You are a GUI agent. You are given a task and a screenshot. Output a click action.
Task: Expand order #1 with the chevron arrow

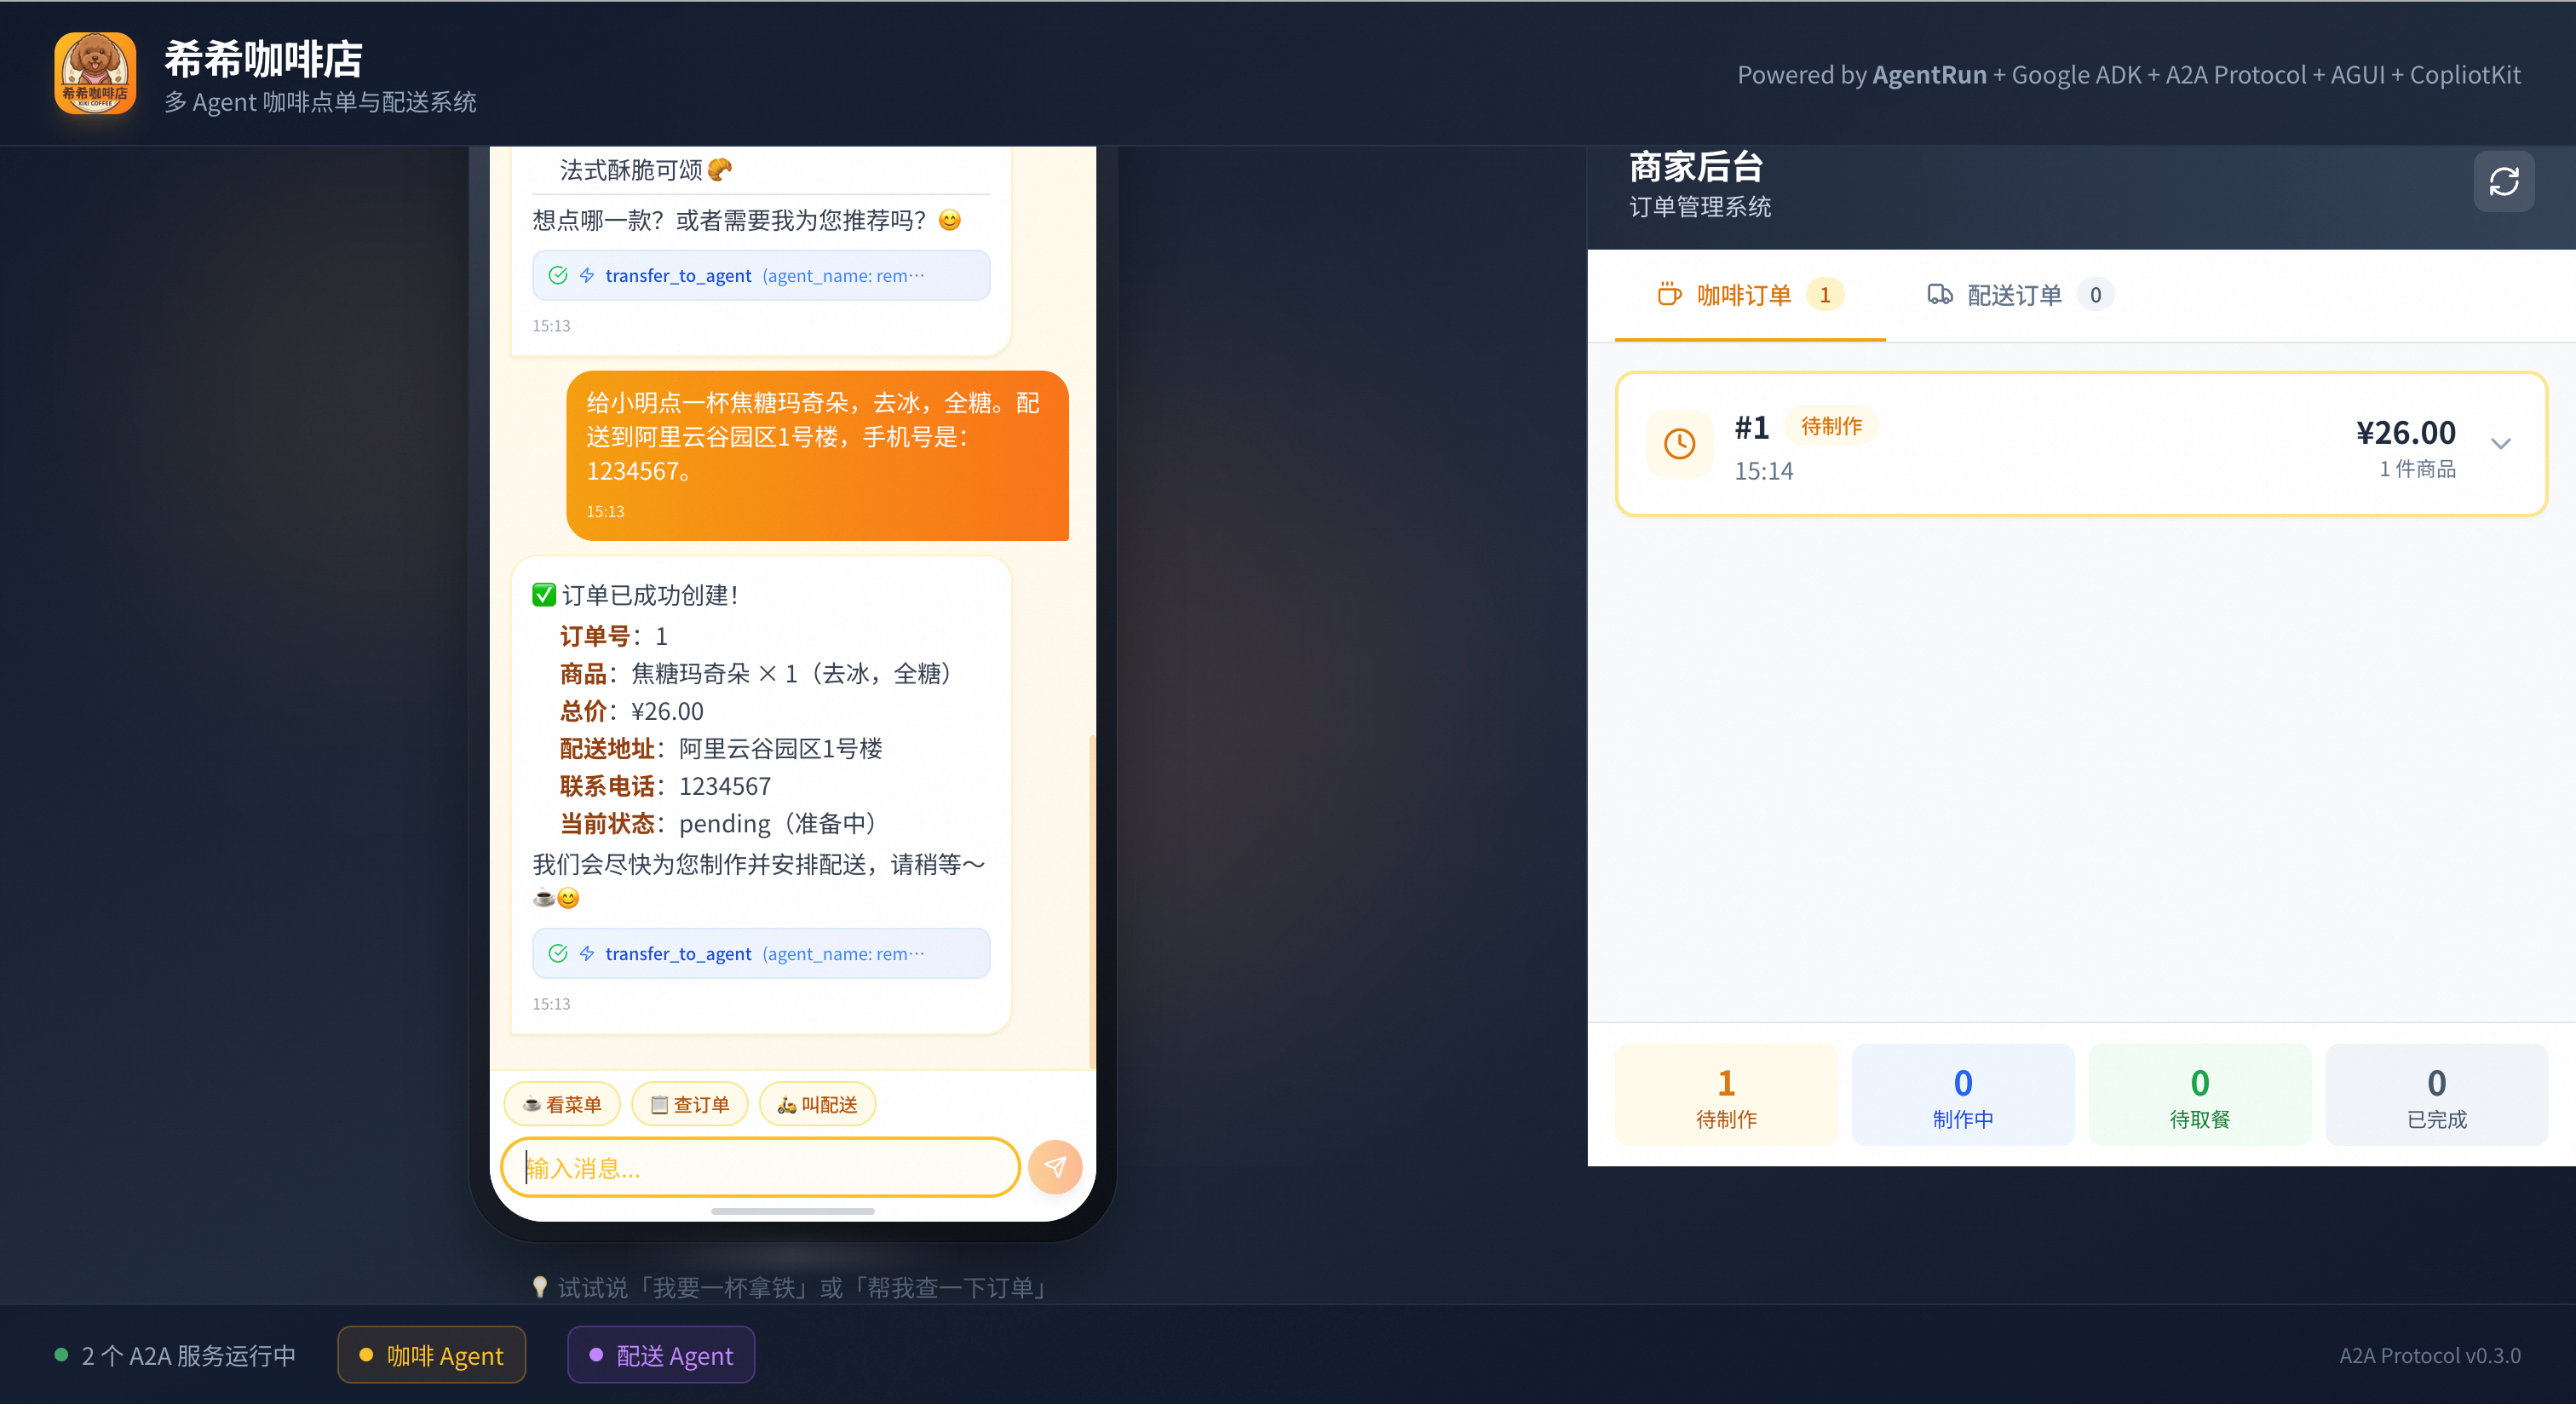point(2500,444)
